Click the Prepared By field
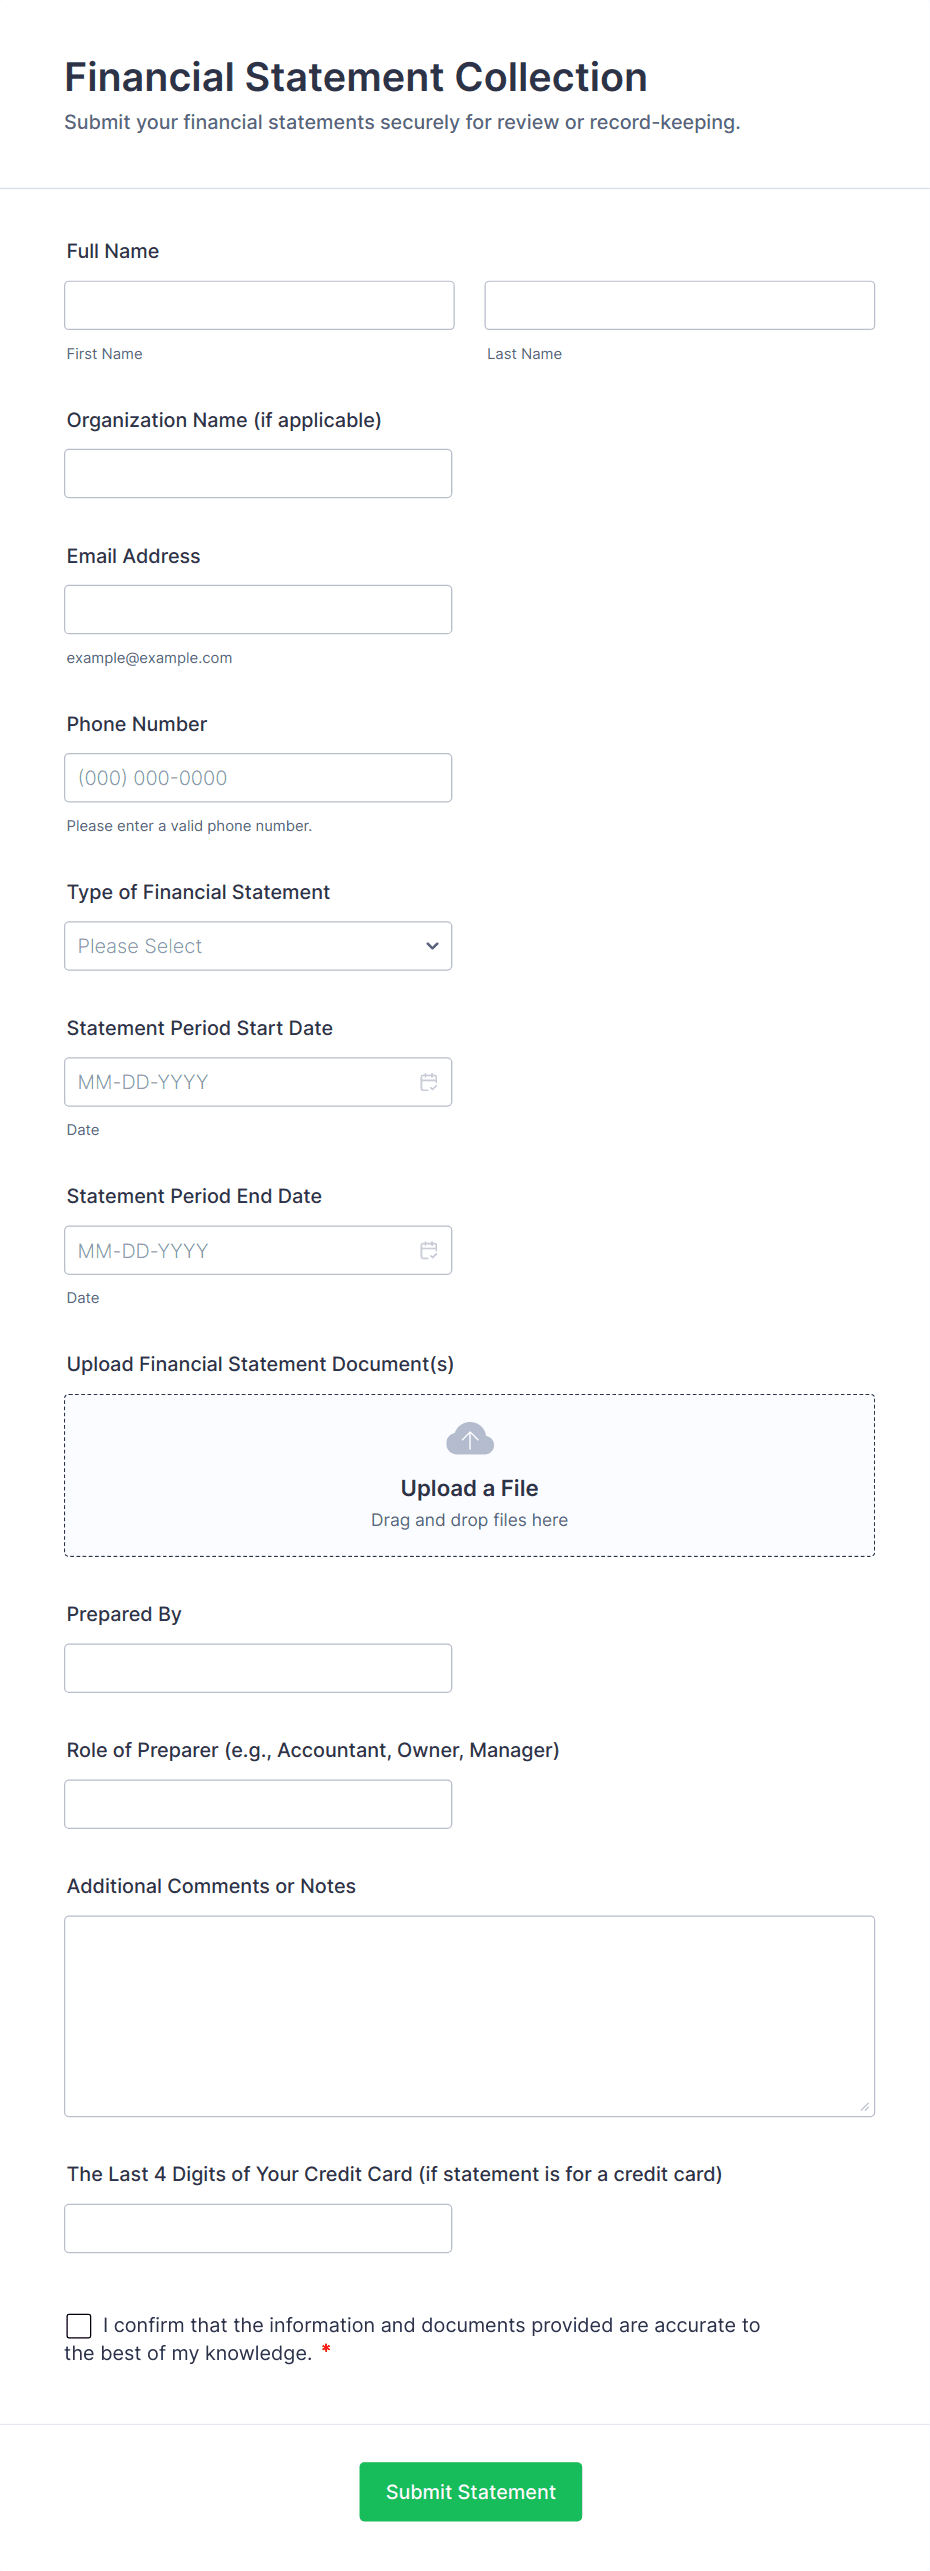The height and width of the screenshot is (2571, 930). pos(258,1668)
